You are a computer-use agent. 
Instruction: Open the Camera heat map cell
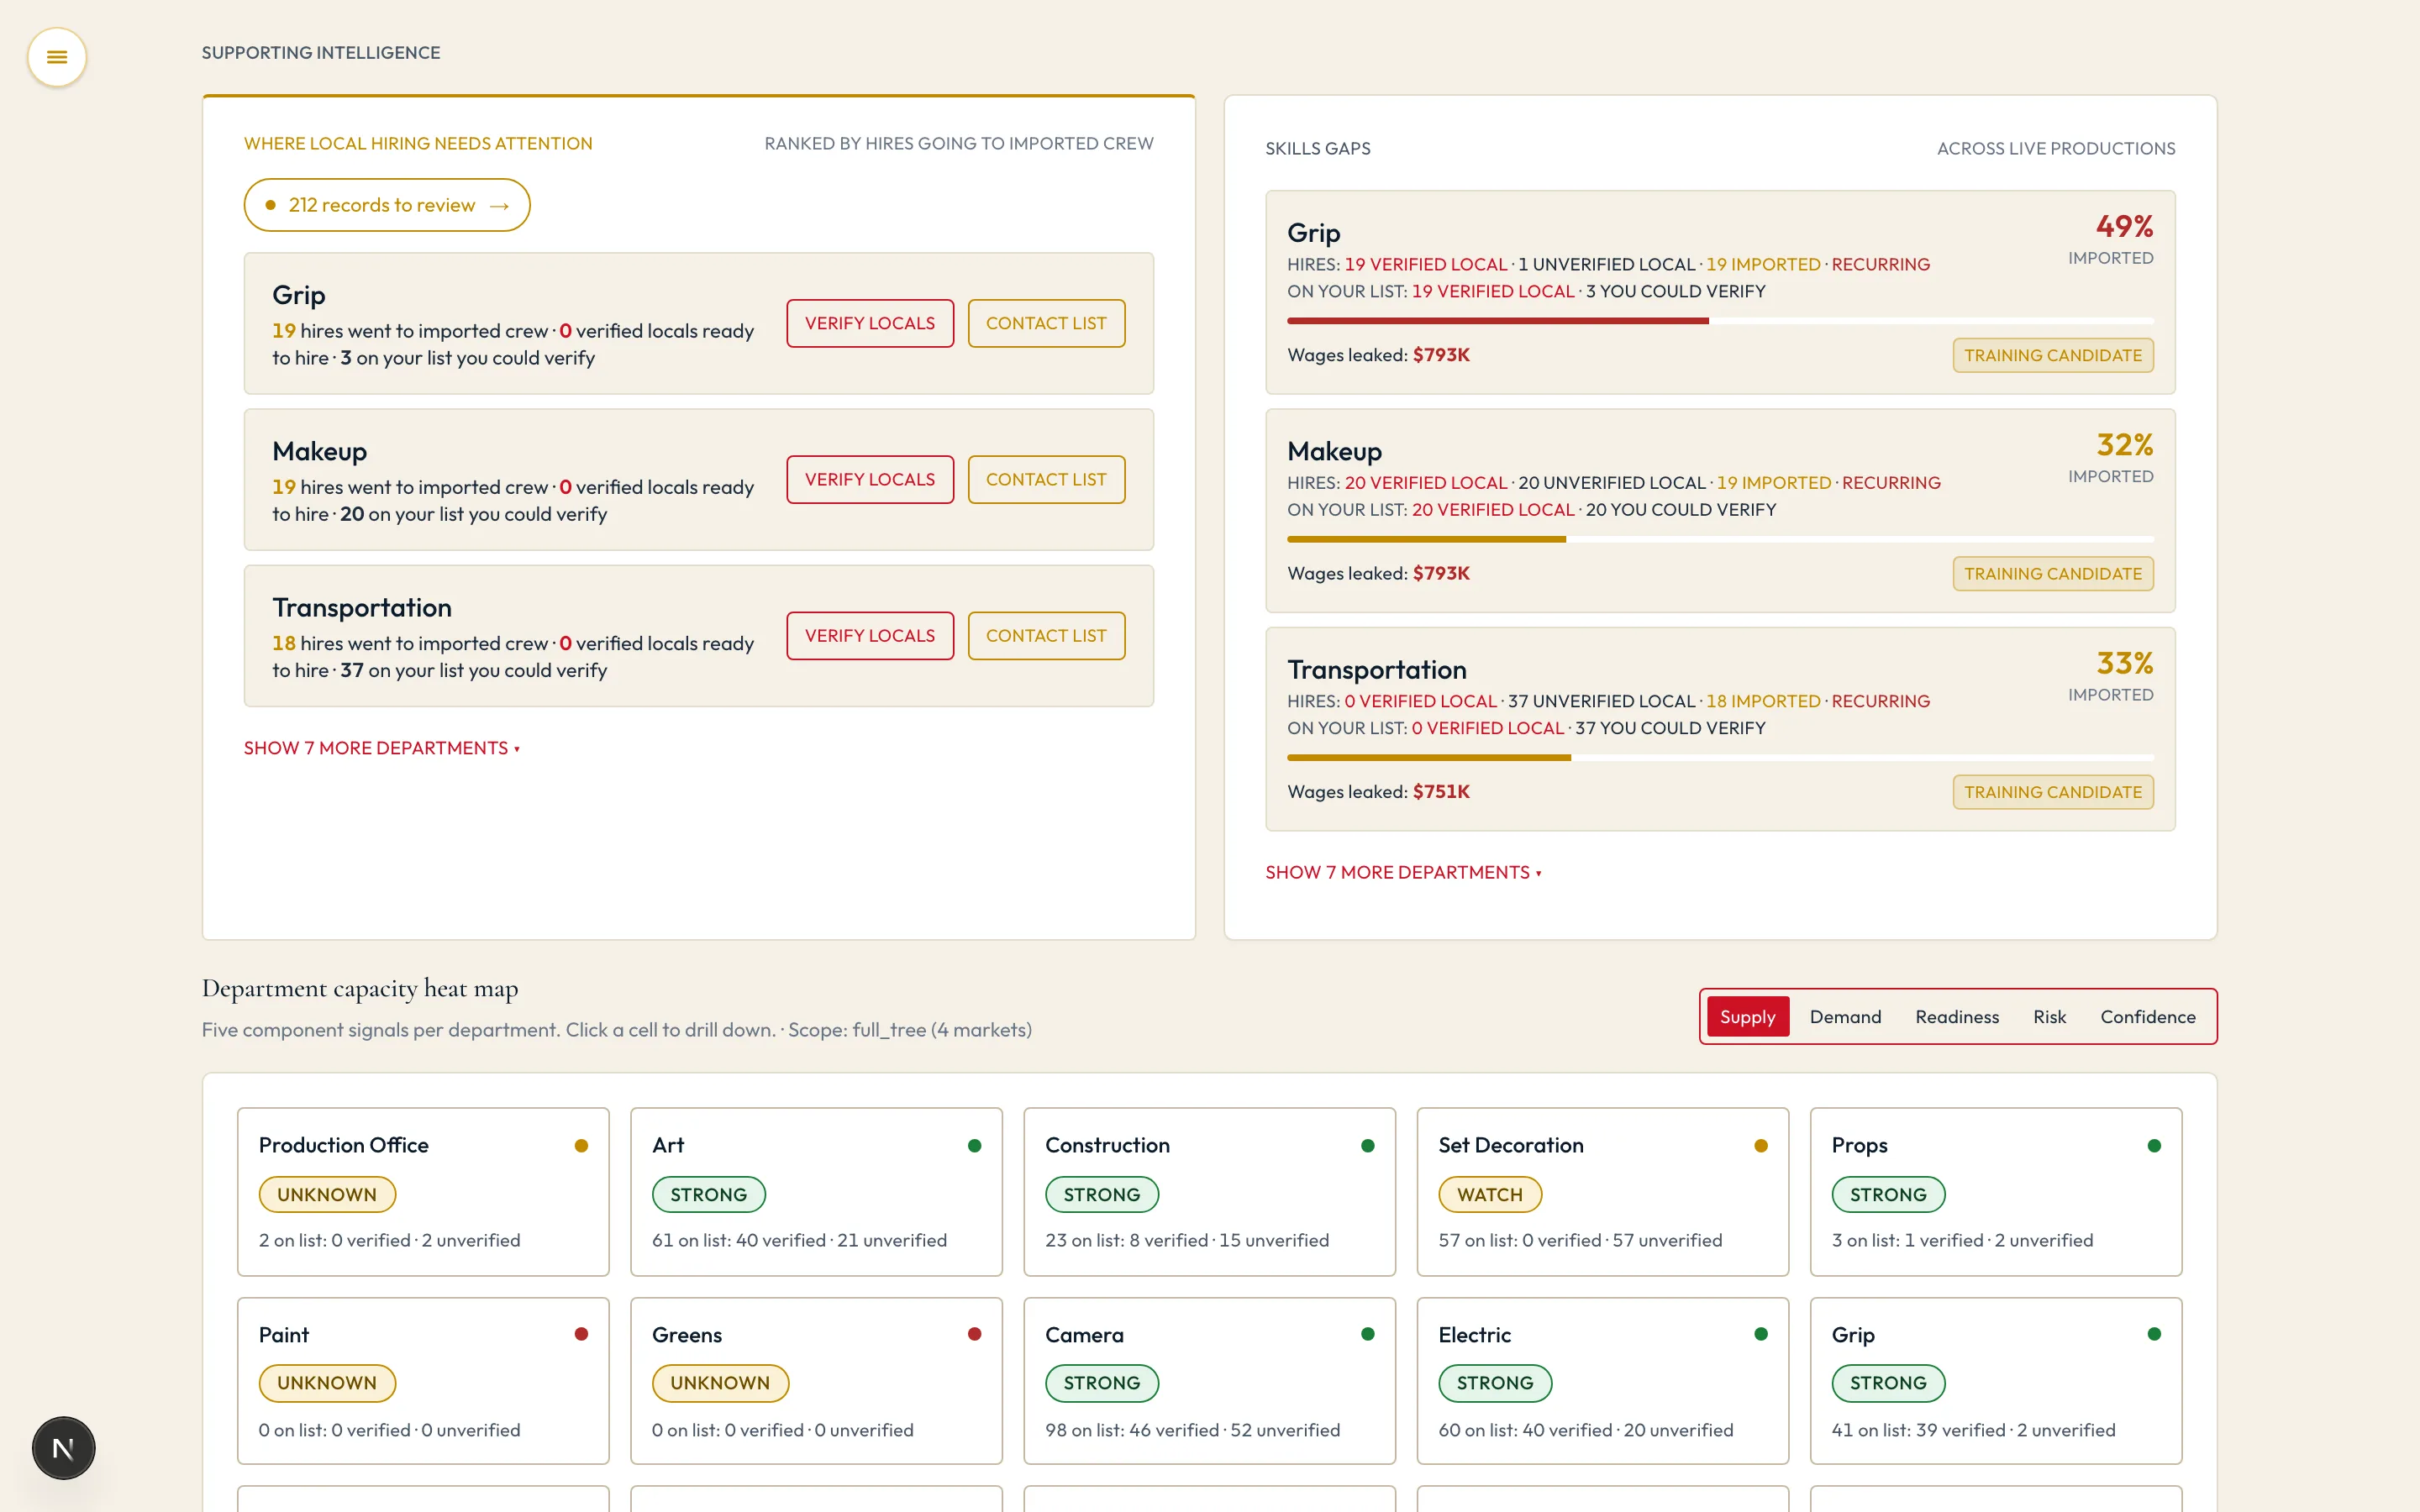pos(1209,1380)
